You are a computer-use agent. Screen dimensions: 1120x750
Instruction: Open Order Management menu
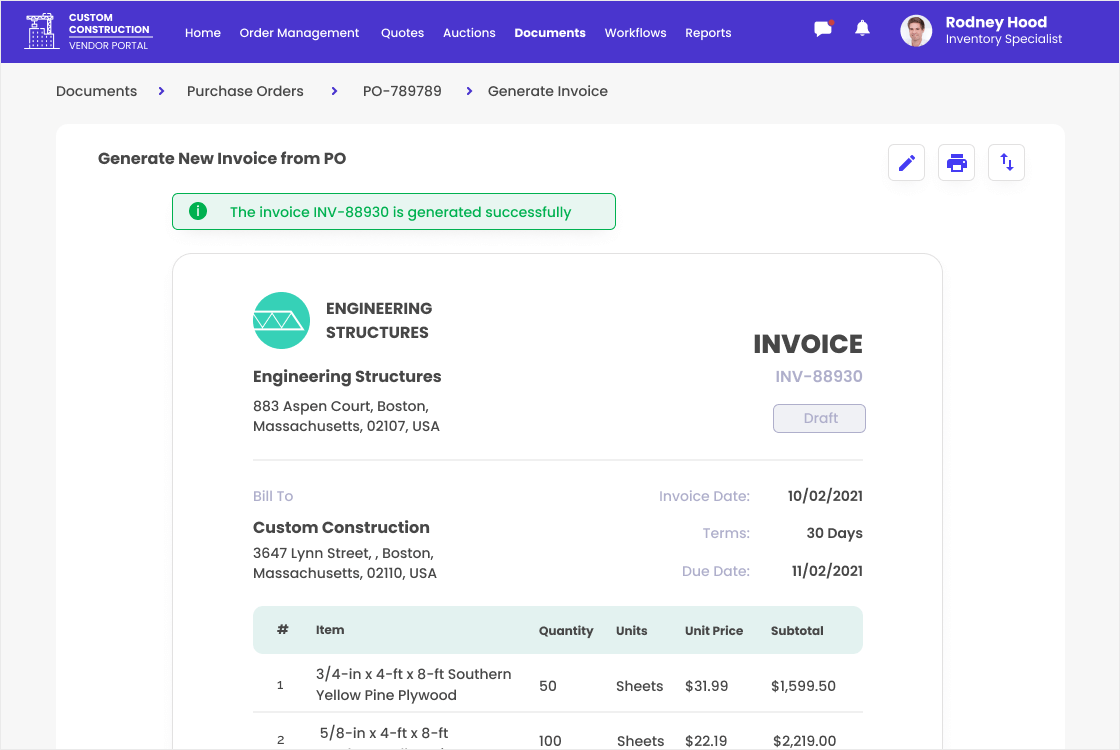click(299, 33)
